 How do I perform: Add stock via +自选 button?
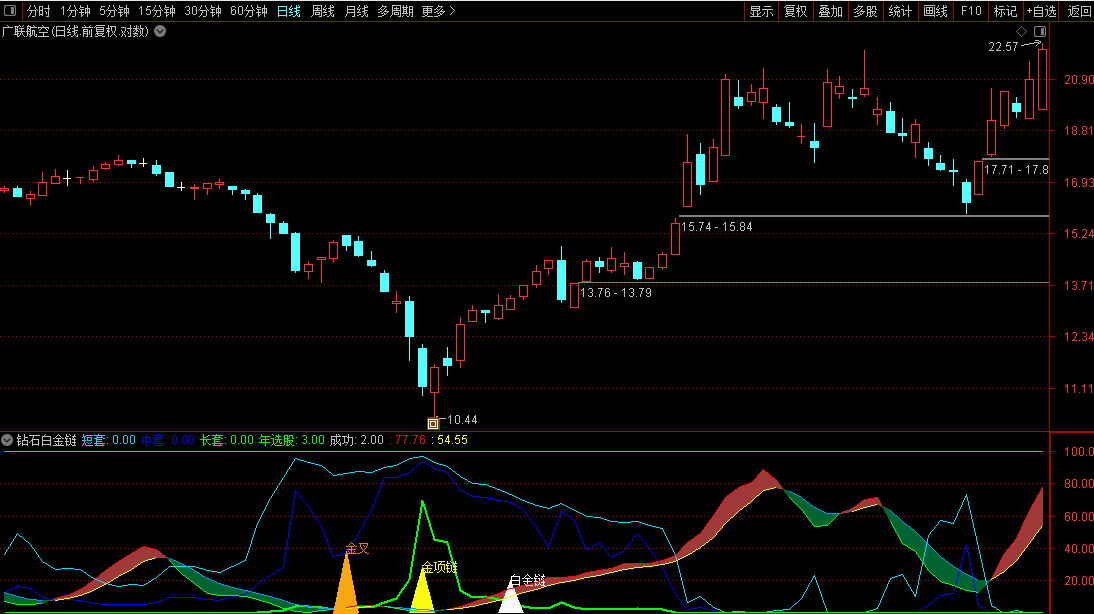[1041, 11]
